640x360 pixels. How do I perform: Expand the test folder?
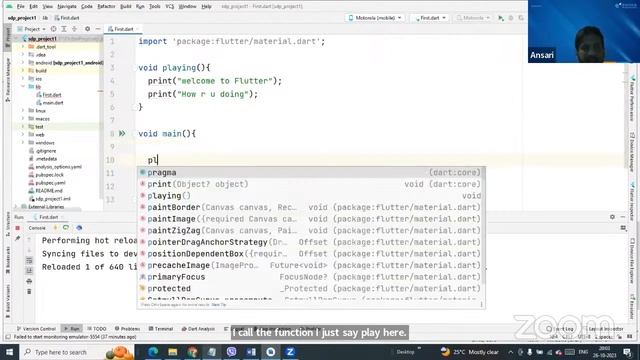[23, 127]
